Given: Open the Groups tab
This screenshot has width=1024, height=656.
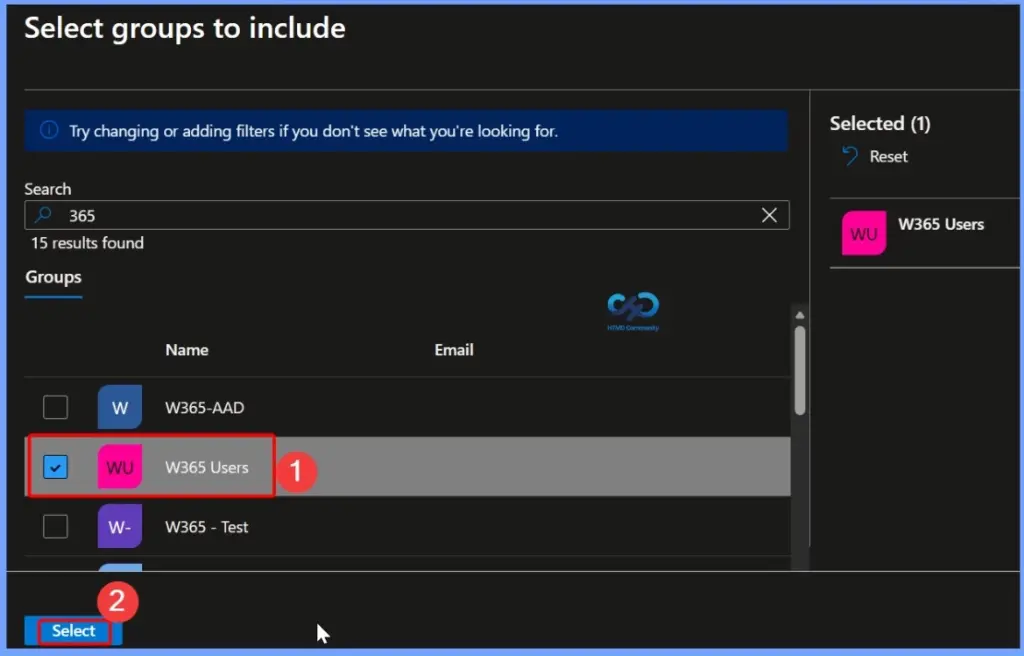Looking at the screenshot, I should point(54,277).
